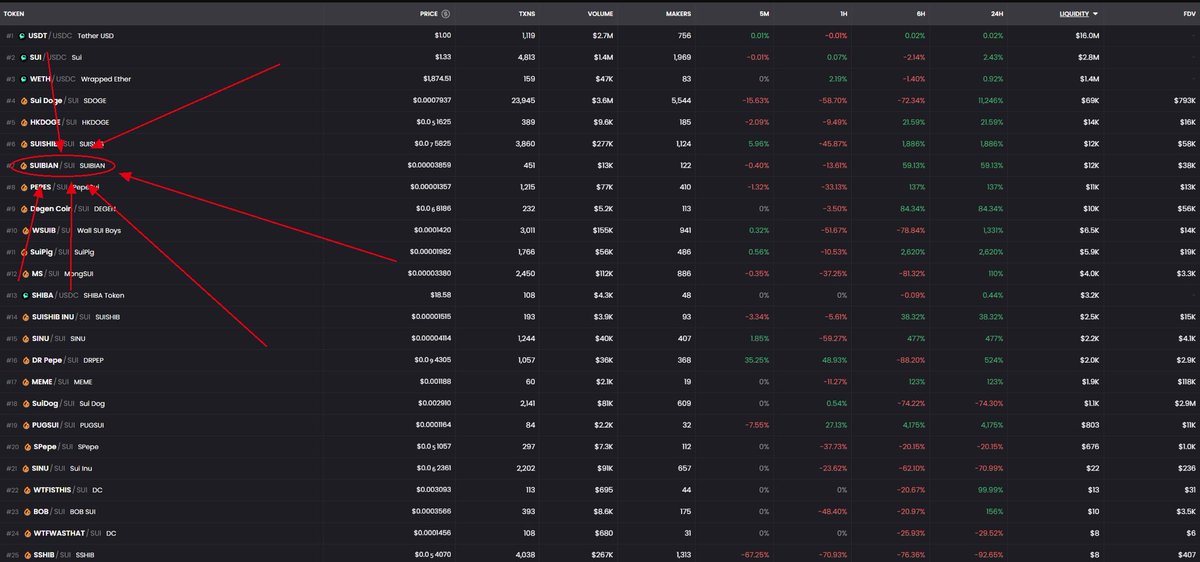
Task: Click the SuiDog flame icon
Action: pos(24,403)
